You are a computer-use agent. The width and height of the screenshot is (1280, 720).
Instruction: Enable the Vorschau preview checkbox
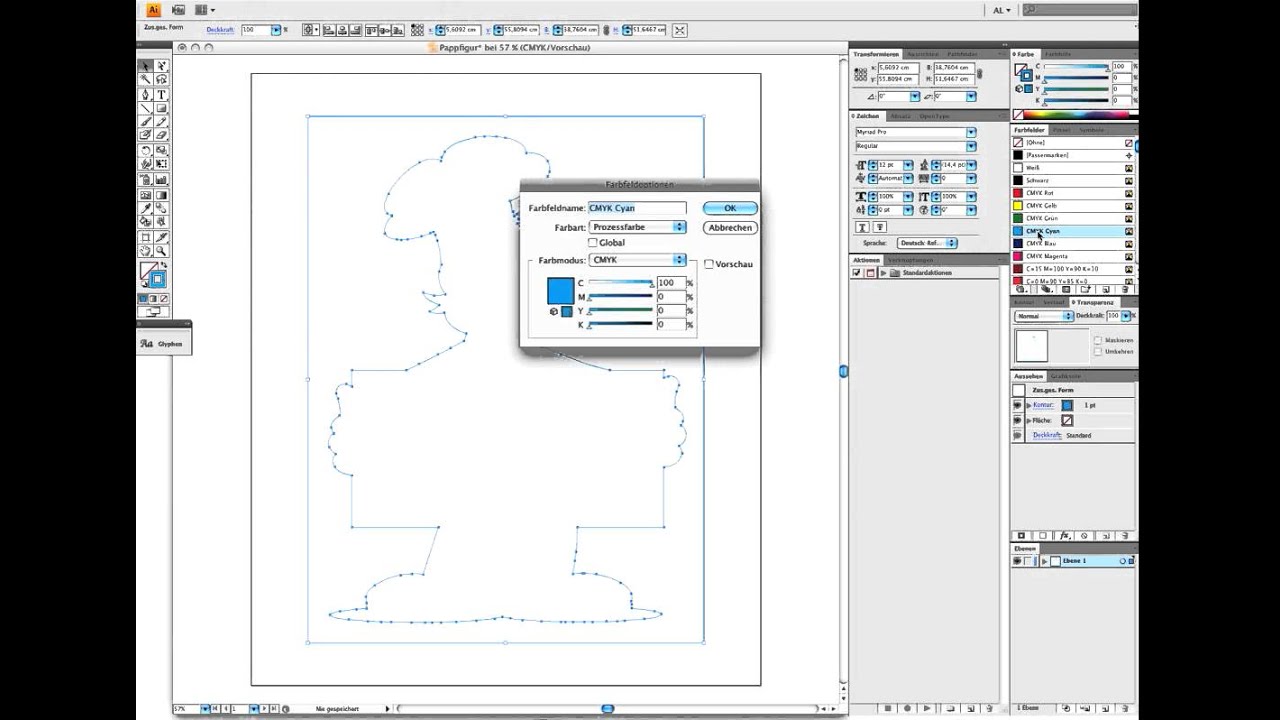(709, 264)
